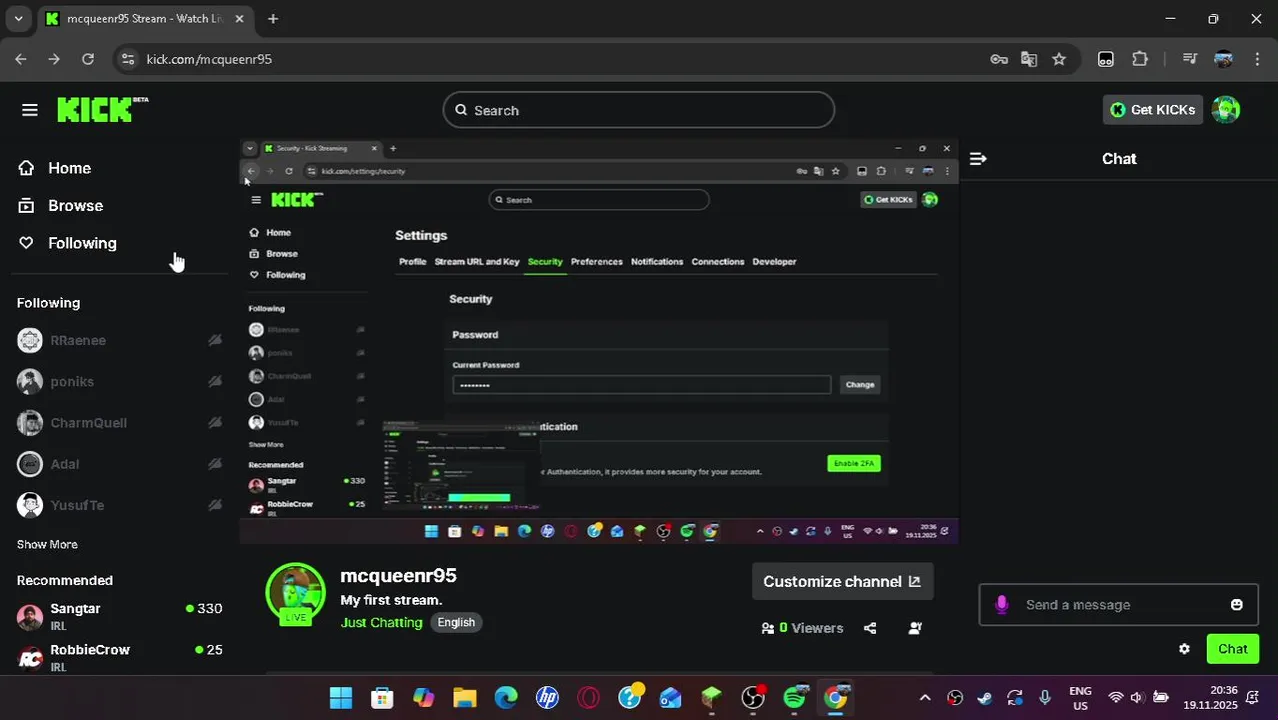Click the share icon beside Viewers
Screen dimensions: 1278x720
click(x=870, y=628)
